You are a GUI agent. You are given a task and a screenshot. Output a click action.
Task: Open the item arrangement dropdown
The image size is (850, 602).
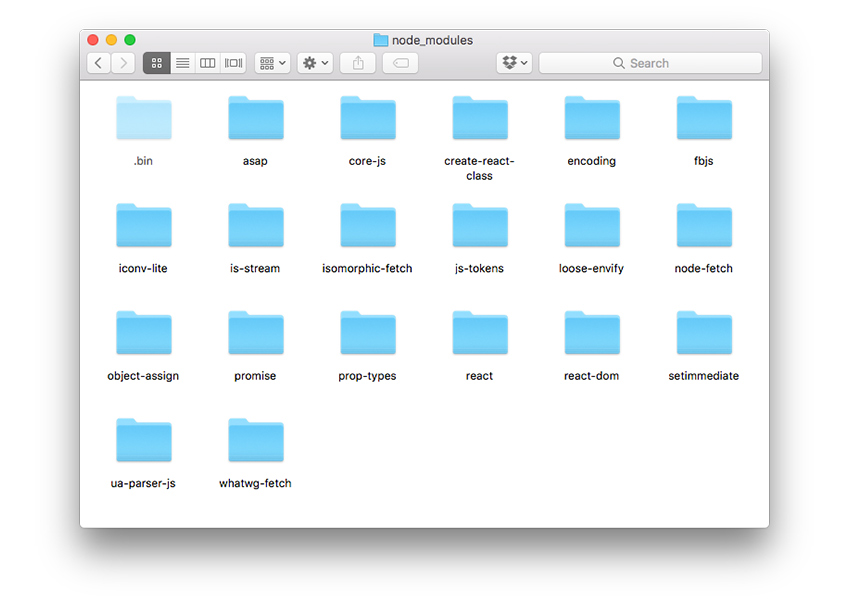point(273,63)
